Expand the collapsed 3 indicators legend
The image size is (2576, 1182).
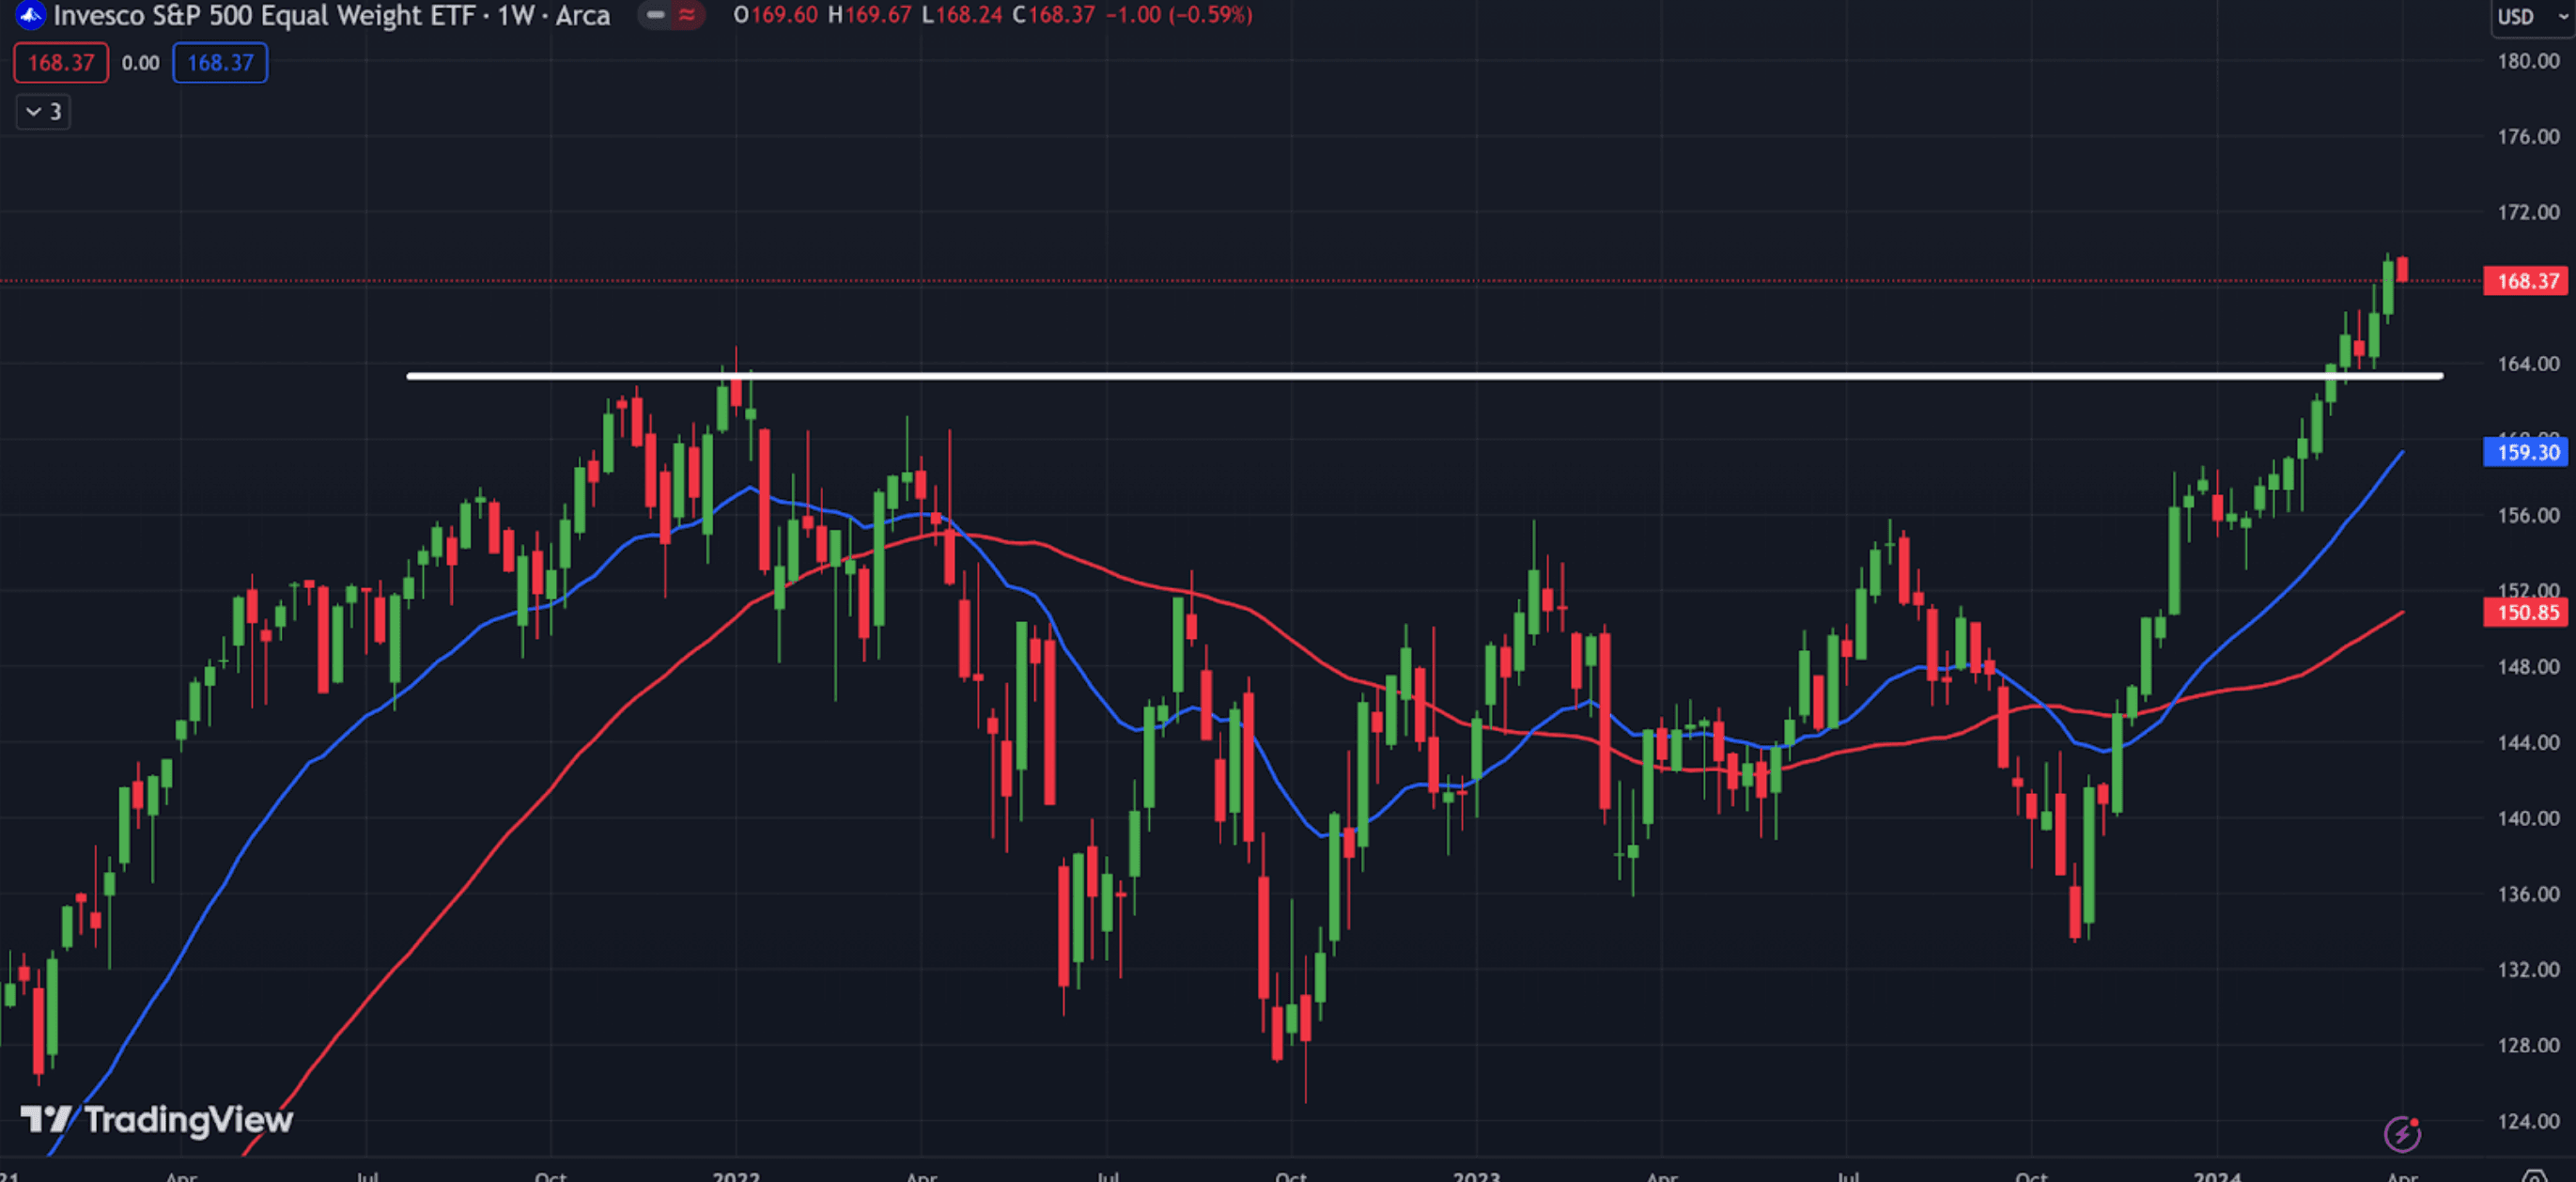tap(43, 111)
